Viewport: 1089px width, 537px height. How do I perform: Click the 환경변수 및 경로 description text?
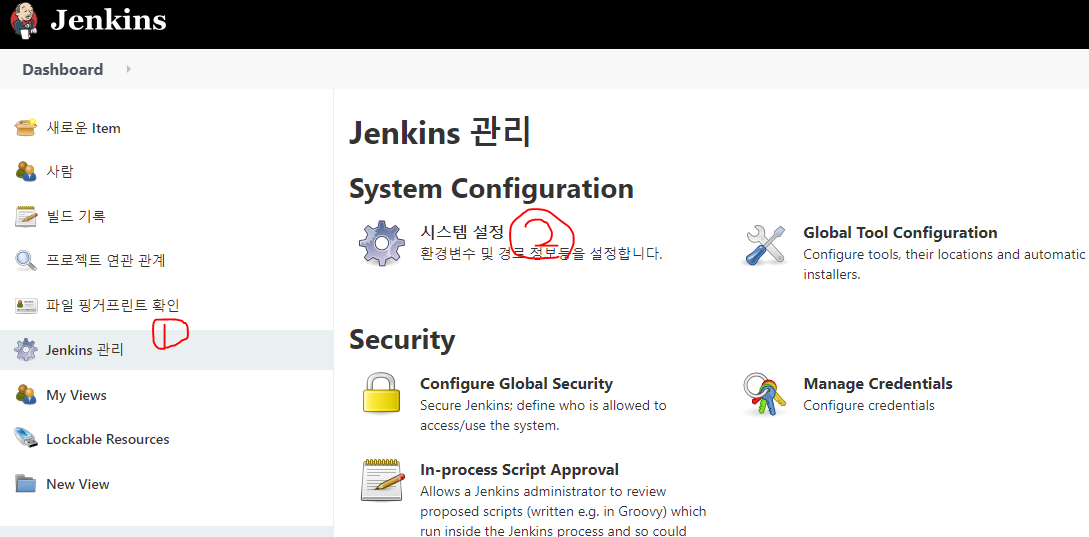click(541, 254)
